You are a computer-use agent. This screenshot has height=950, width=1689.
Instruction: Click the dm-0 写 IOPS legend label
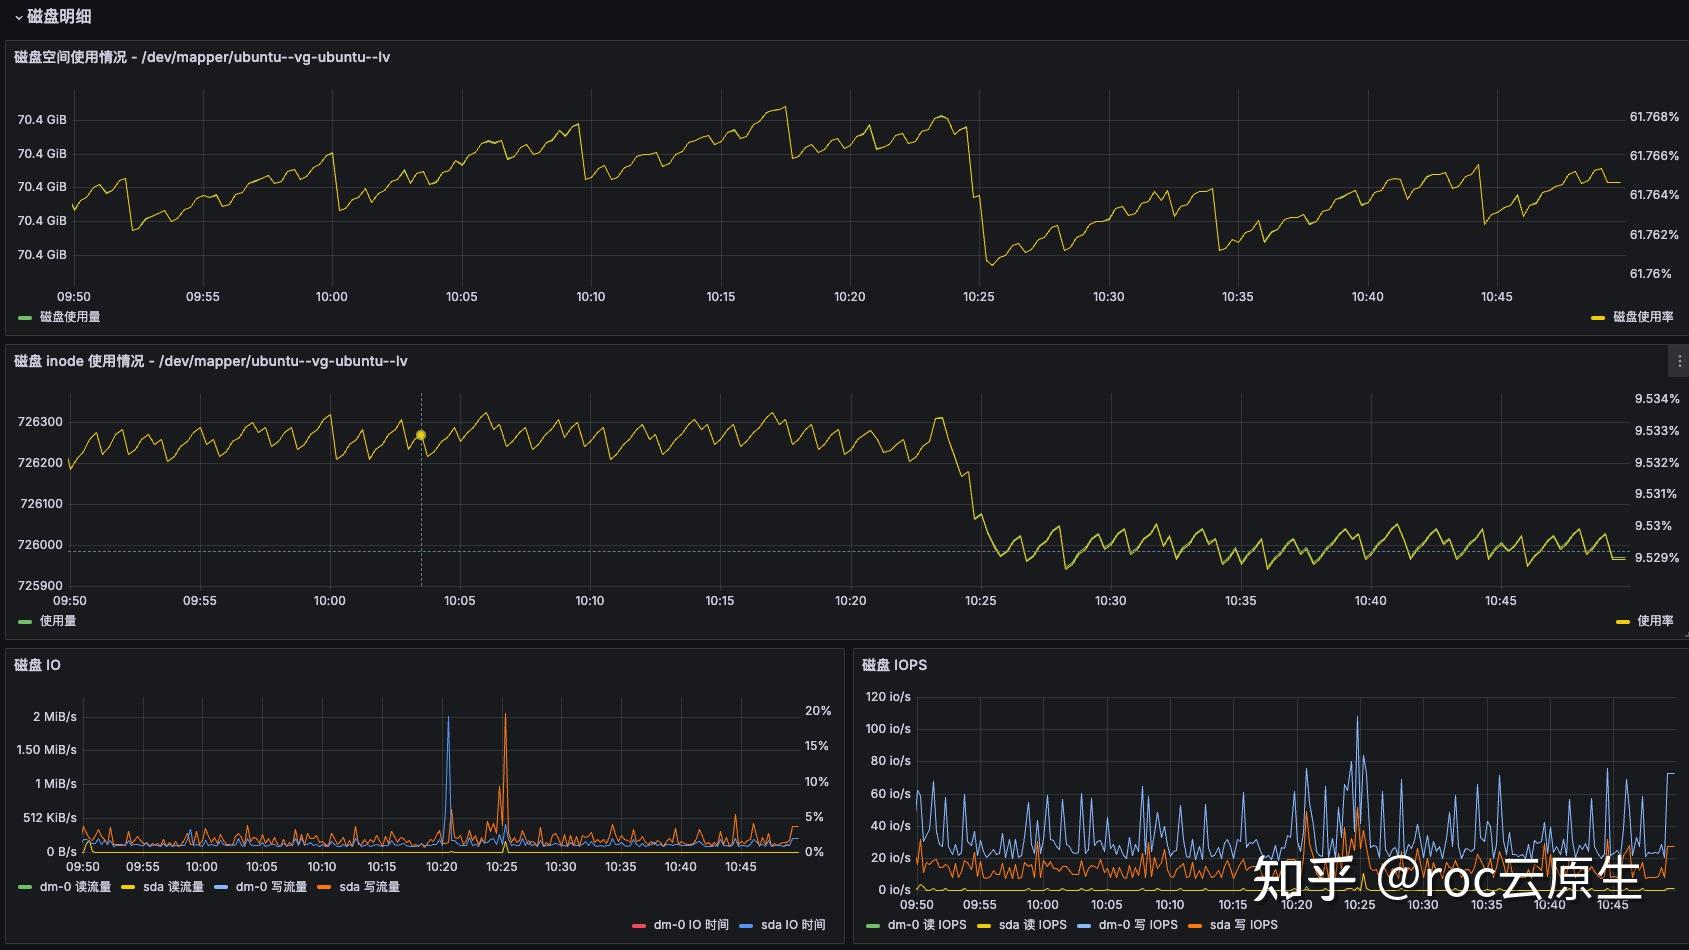pos(1138,925)
